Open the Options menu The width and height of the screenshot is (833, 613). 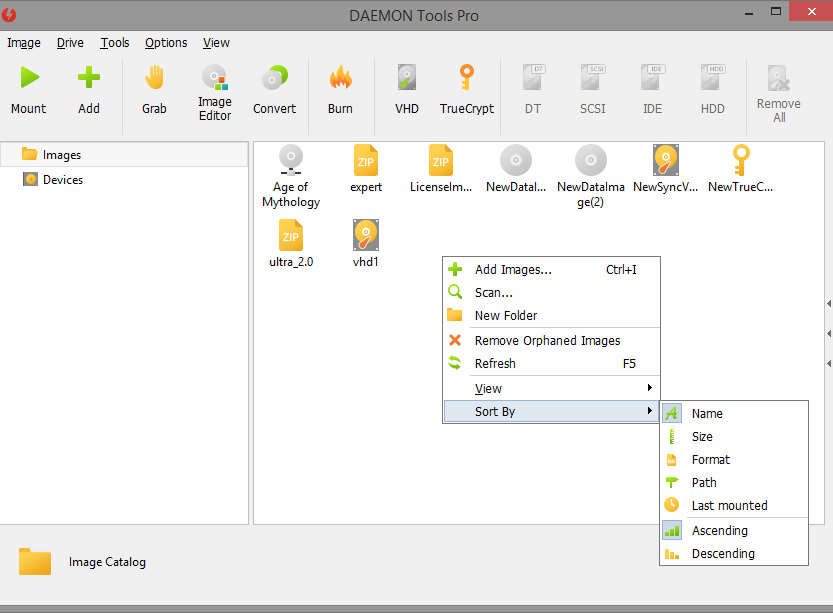(x=166, y=42)
